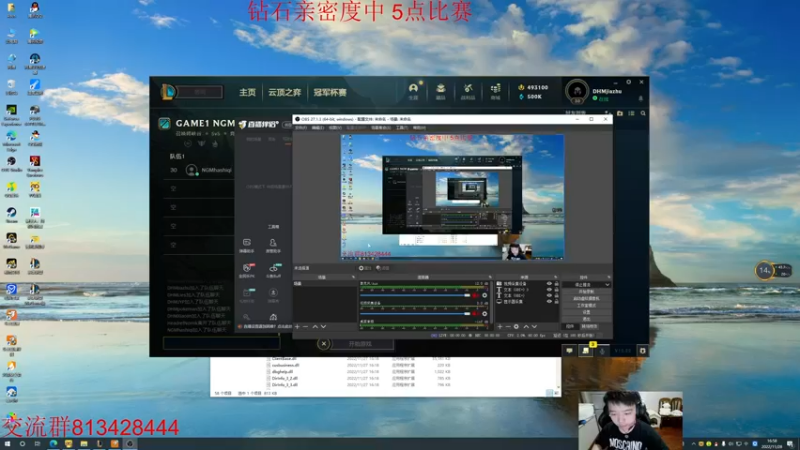800x450 pixels.
Task: Click the magnifier tool icon in helper overlay
Action: pos(247,317)
